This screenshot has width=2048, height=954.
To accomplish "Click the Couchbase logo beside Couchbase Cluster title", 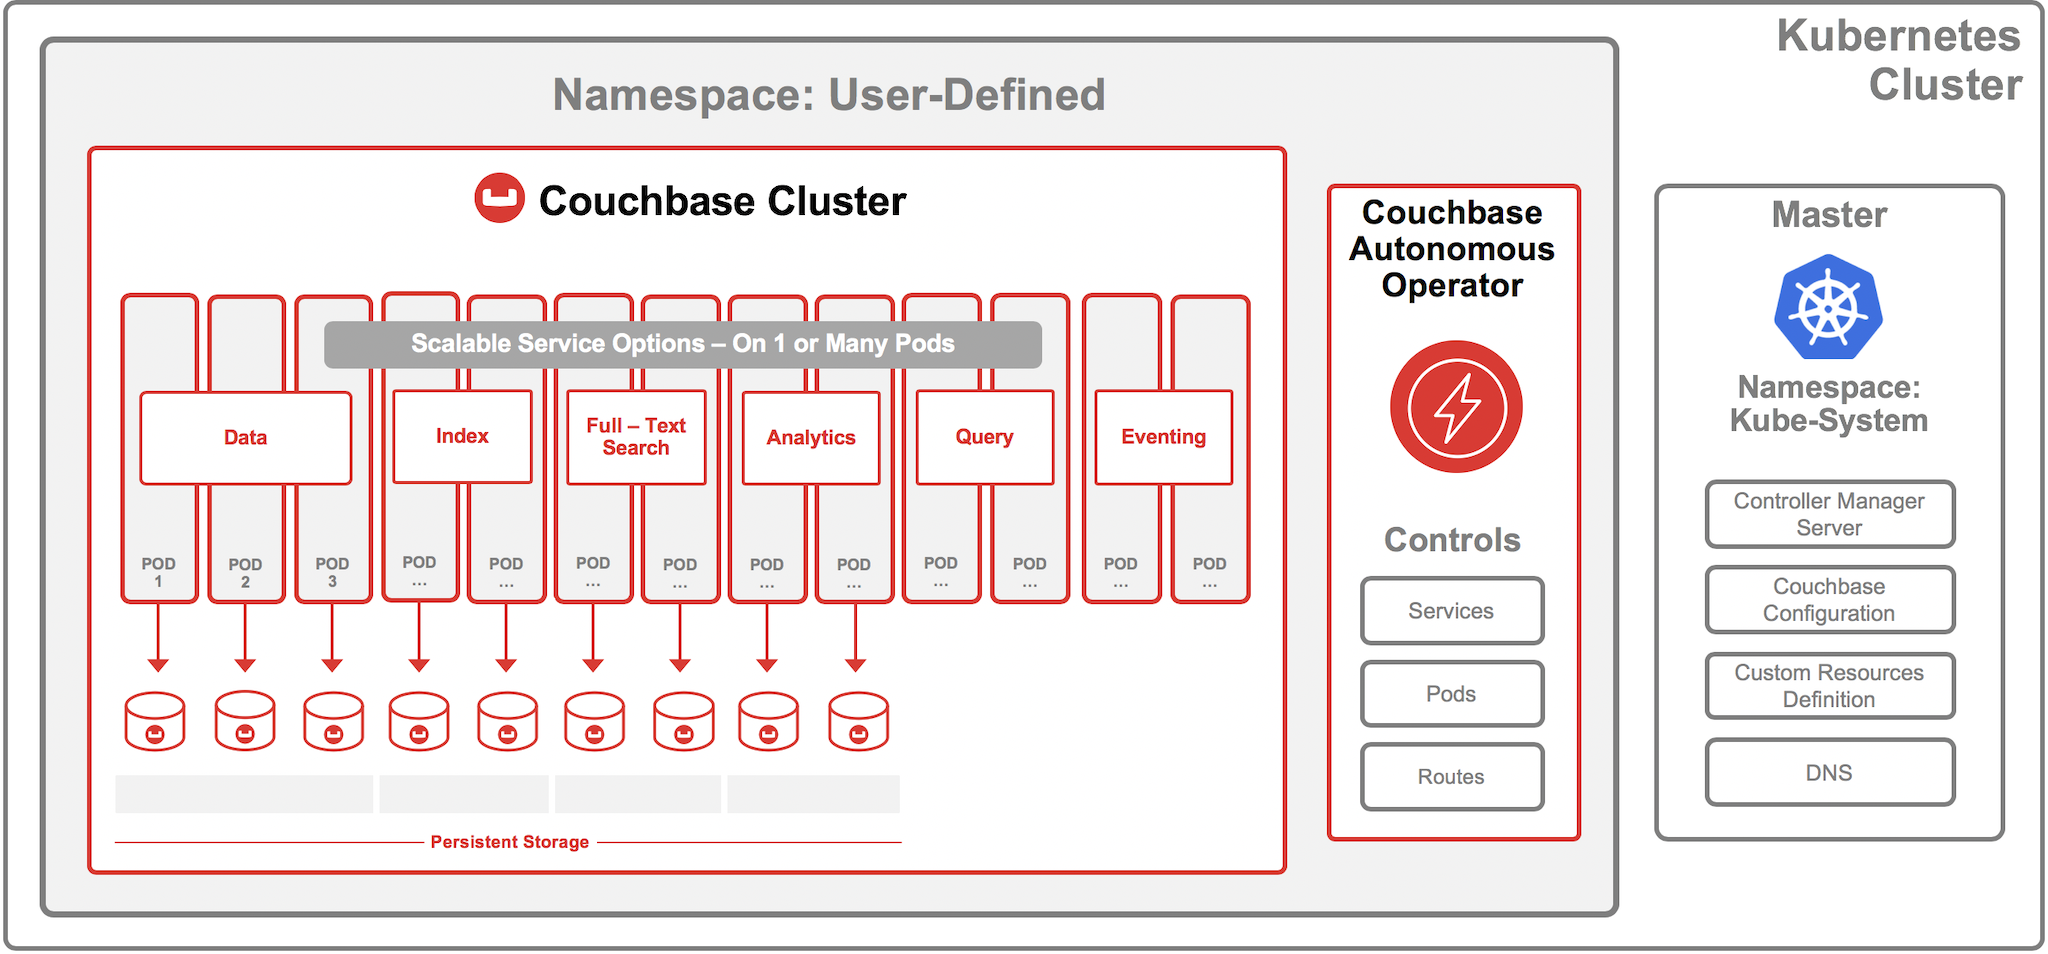I will coord(499,198).
